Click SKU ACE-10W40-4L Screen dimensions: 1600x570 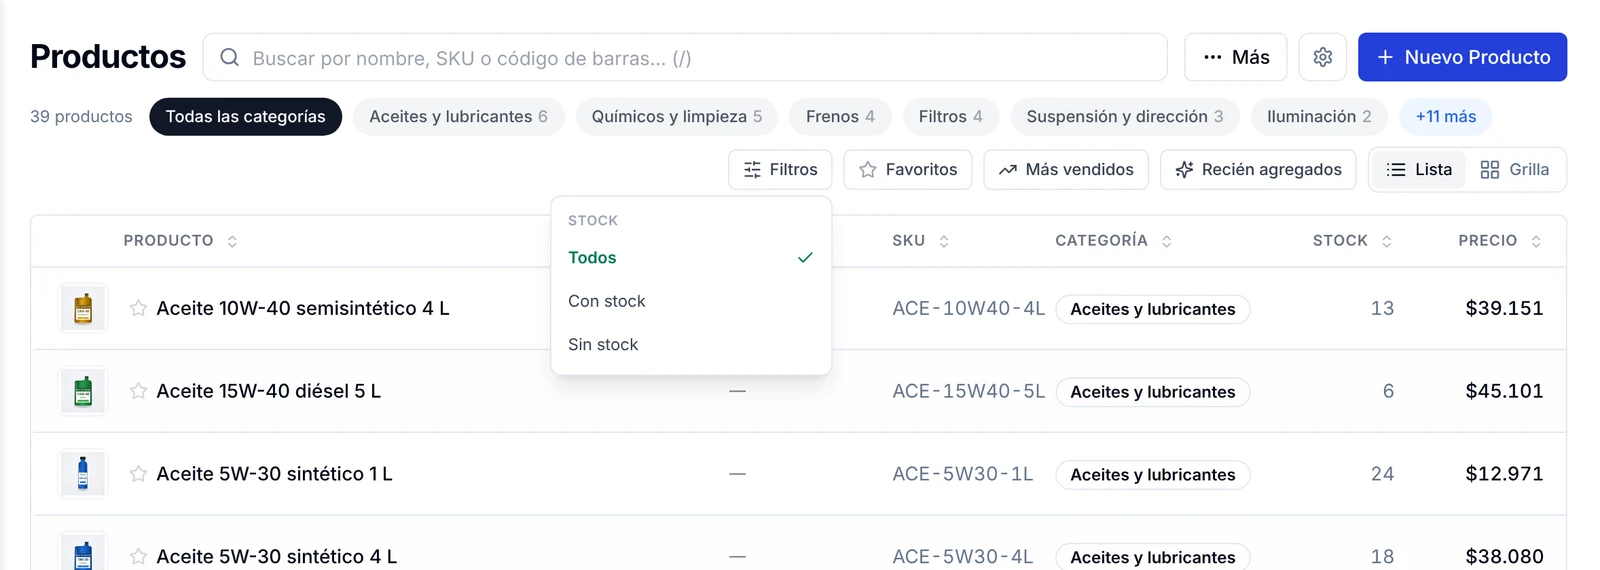(x=968, y=308)
